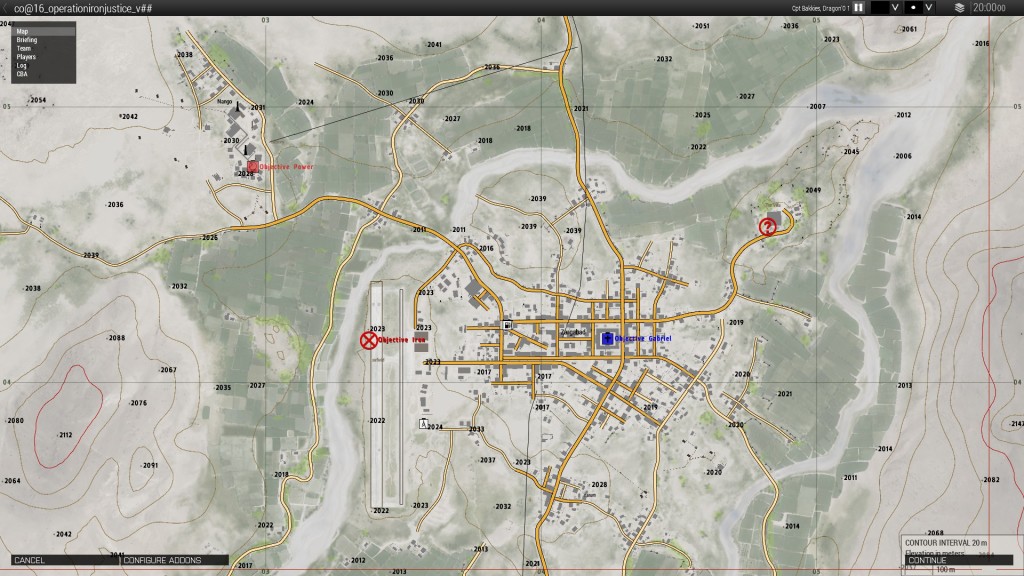
Task: Click the CONTINUE button
Action: pos(959,560)
